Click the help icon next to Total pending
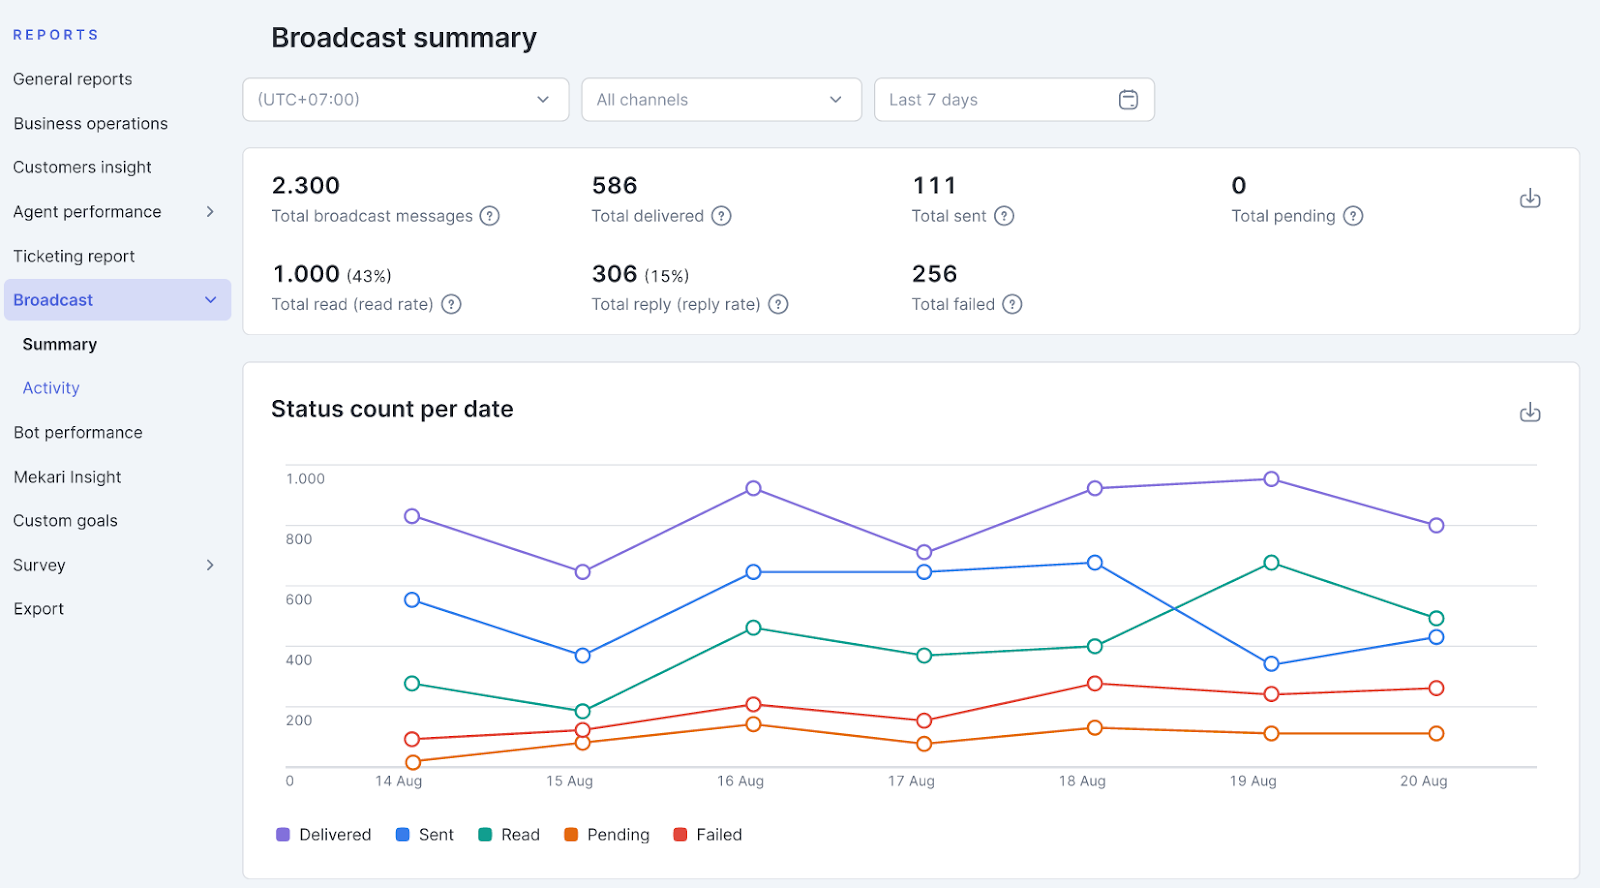 [1353, 216]
